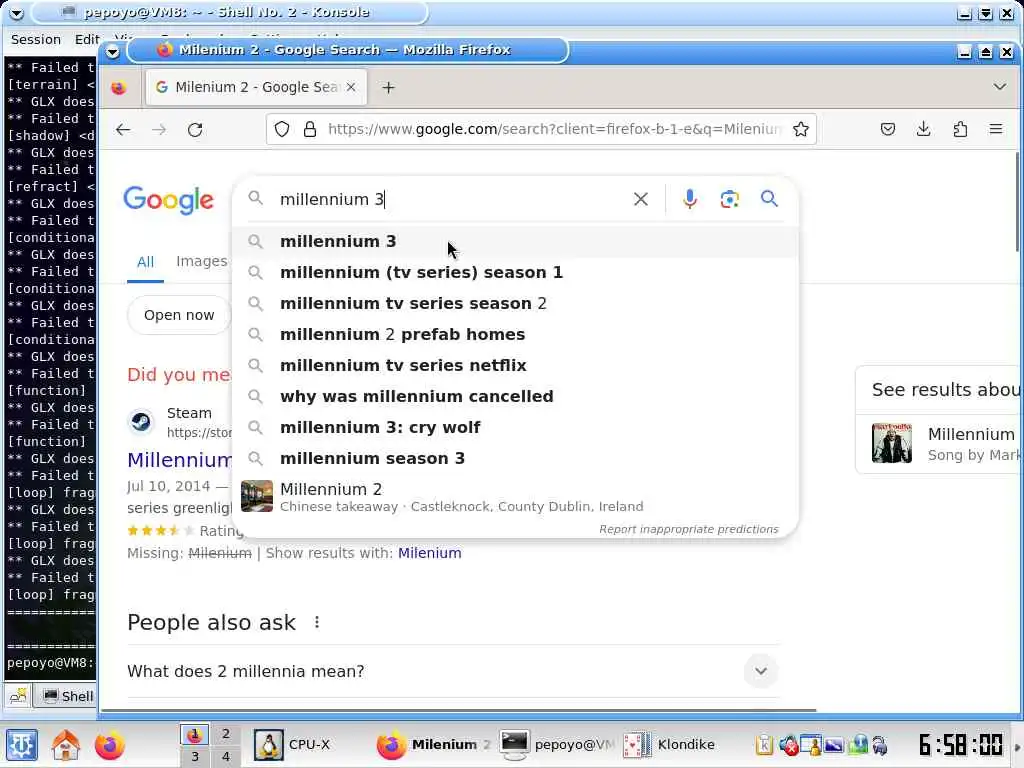Screen dimensions: 1024x768
Task: Switch to the Images results tab
Action: click(202, 261)
